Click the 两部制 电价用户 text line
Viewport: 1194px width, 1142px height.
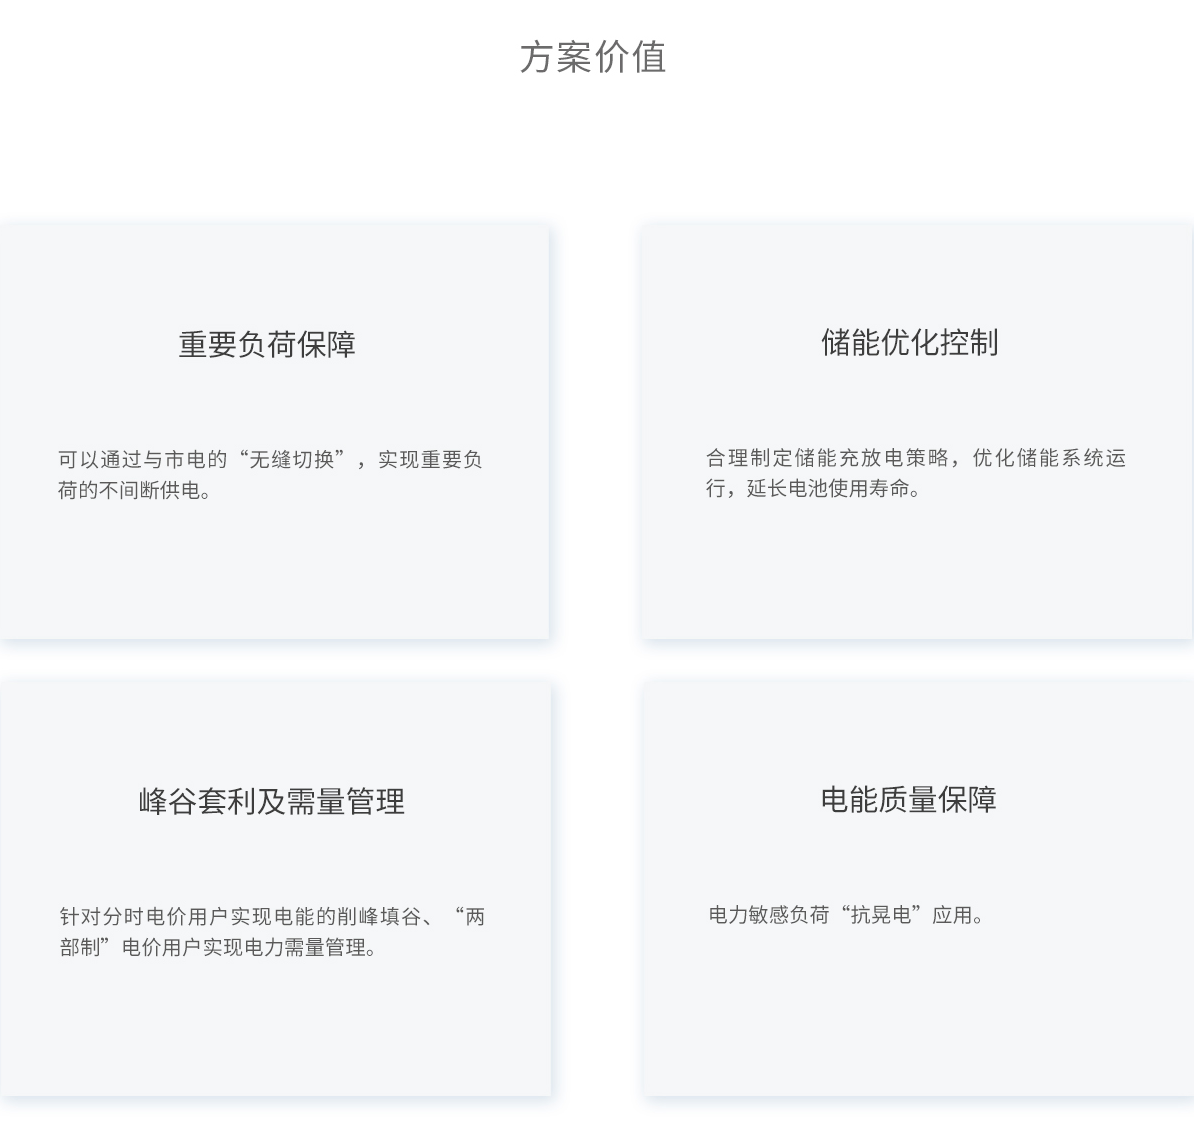coord(218,946)
